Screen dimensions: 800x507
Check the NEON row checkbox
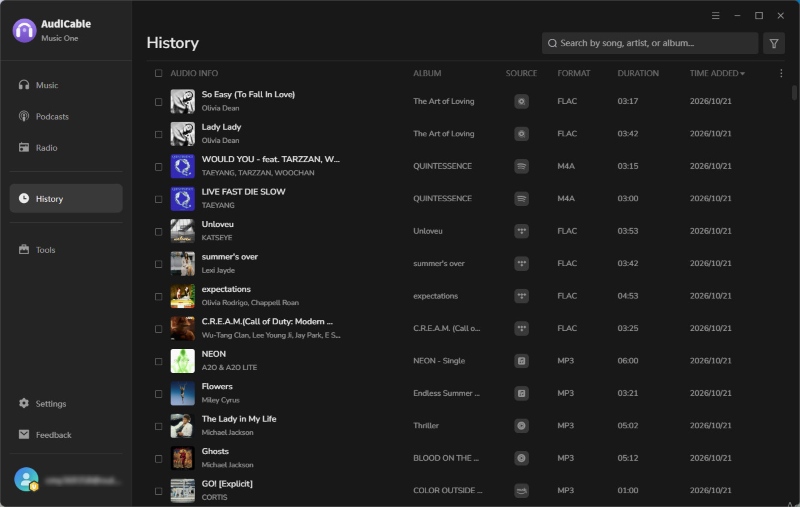(x=159, y=362)
